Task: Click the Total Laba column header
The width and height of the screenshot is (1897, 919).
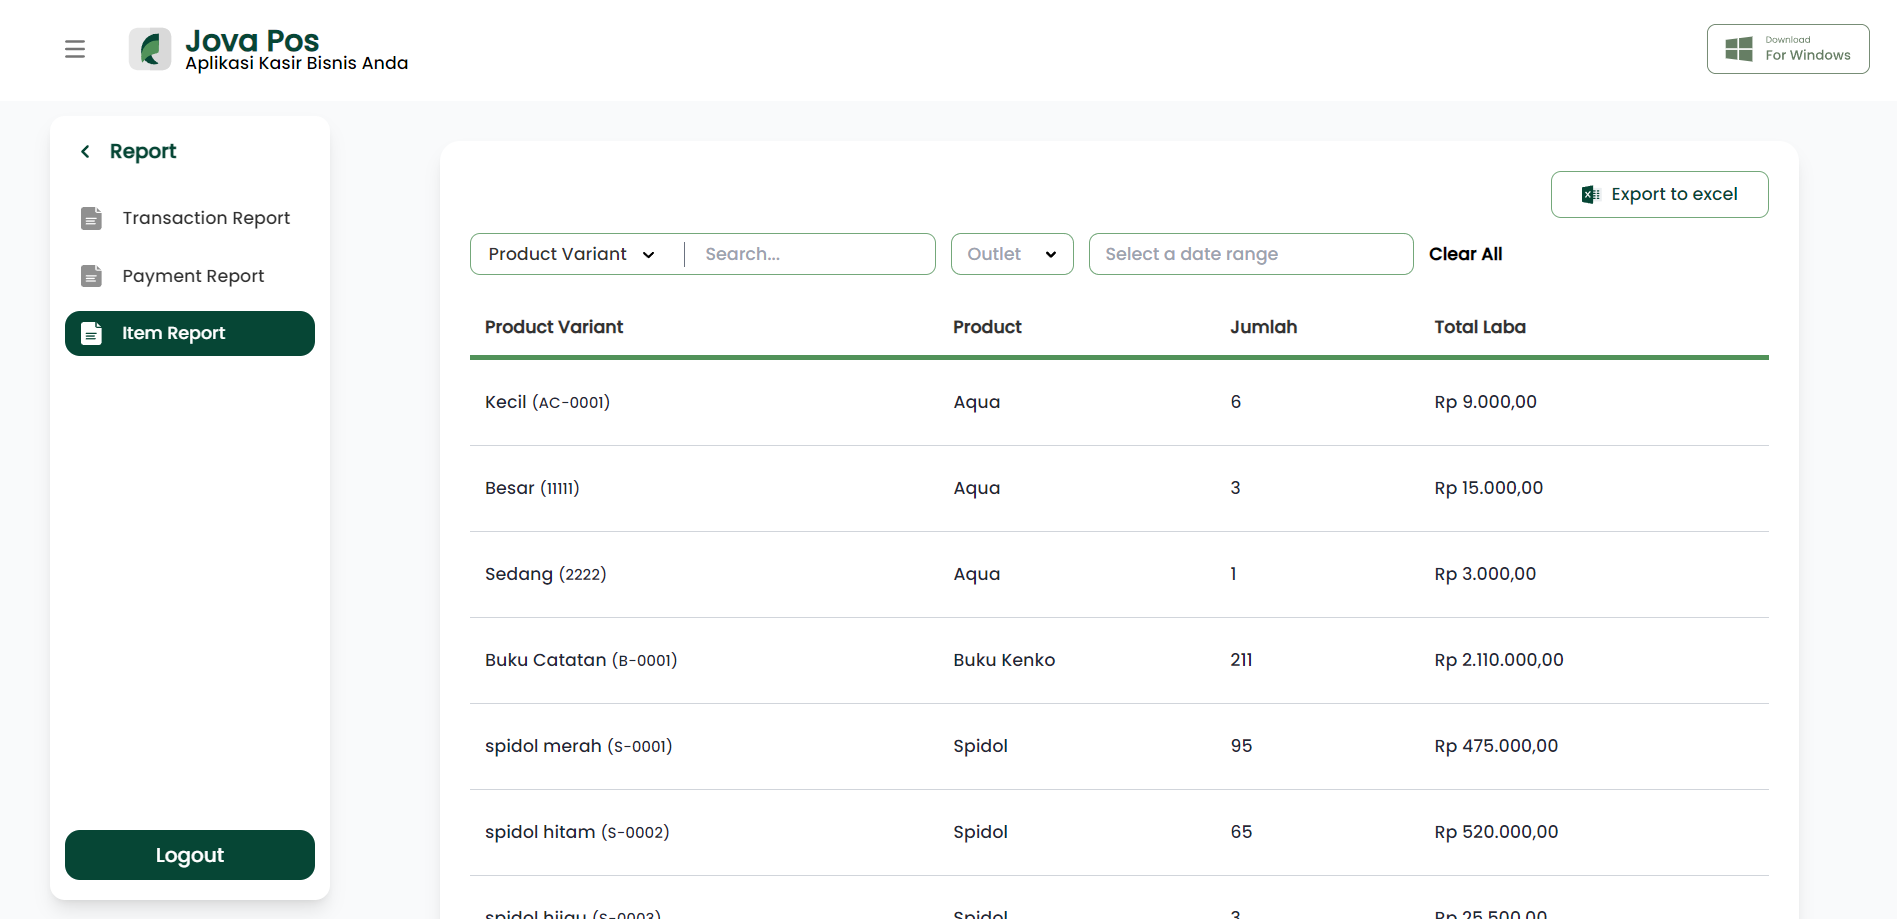Action: coord(1480,327)
